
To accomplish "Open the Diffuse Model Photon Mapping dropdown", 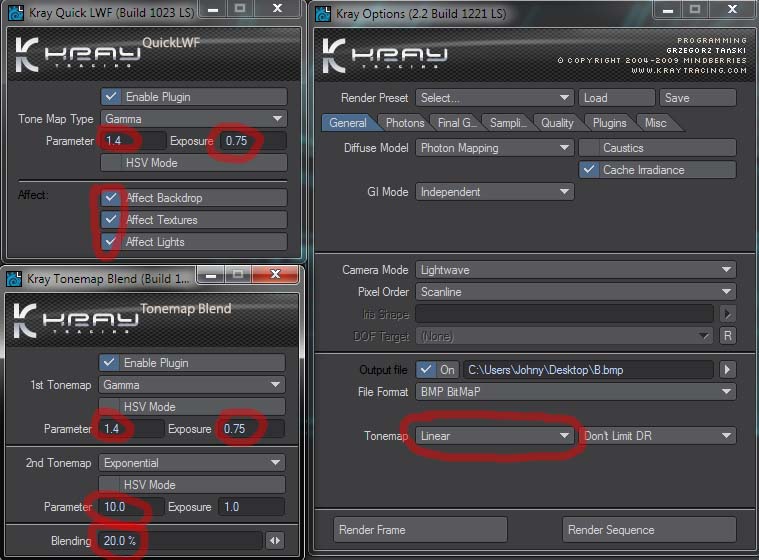I will (494, 148).
